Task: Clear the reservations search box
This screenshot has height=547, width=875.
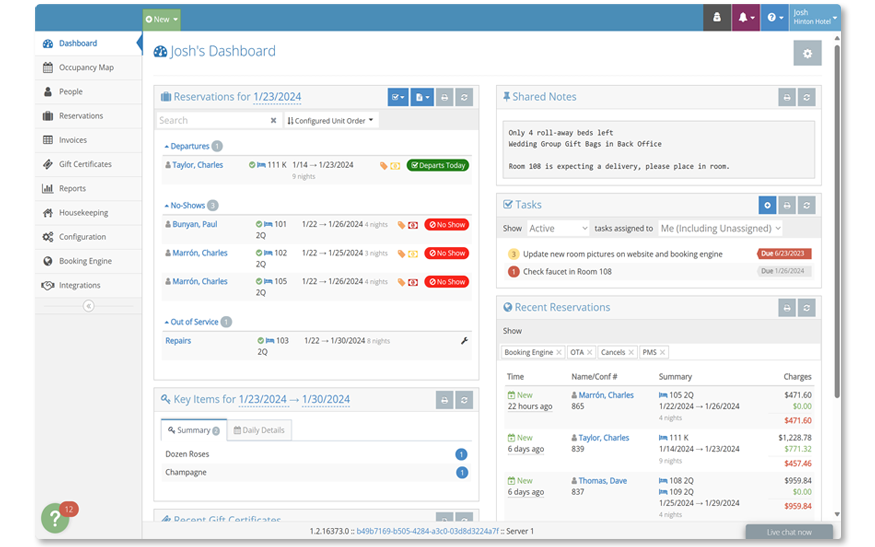Action: [x=273, y=121]
